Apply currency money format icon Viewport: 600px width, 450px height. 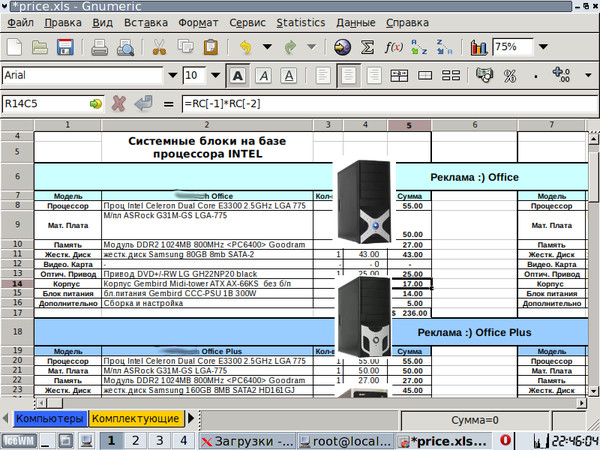coord(484,75)
